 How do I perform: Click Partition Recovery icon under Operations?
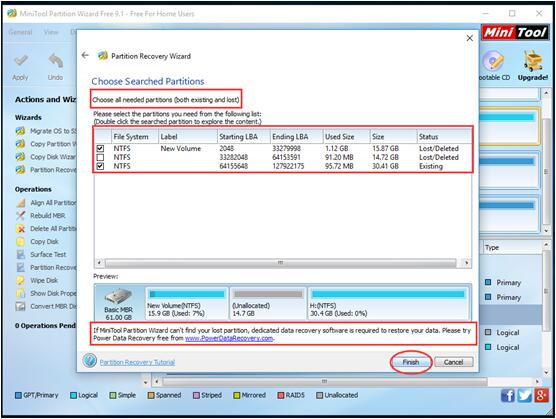tap(21, 267)
